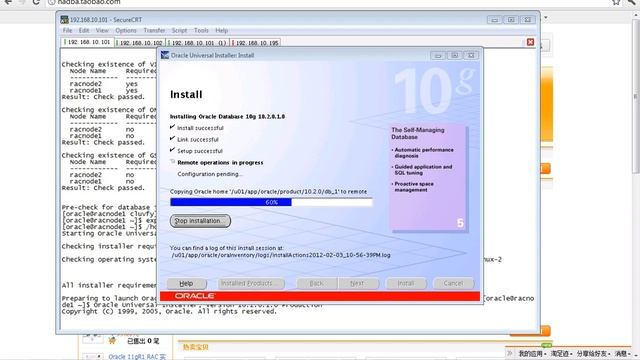Image resolution: width=640 pixels, height=360 pixels.
Task: Switch to the 192.168.10.101 (1) session tab
Action: tap(198, 42)
